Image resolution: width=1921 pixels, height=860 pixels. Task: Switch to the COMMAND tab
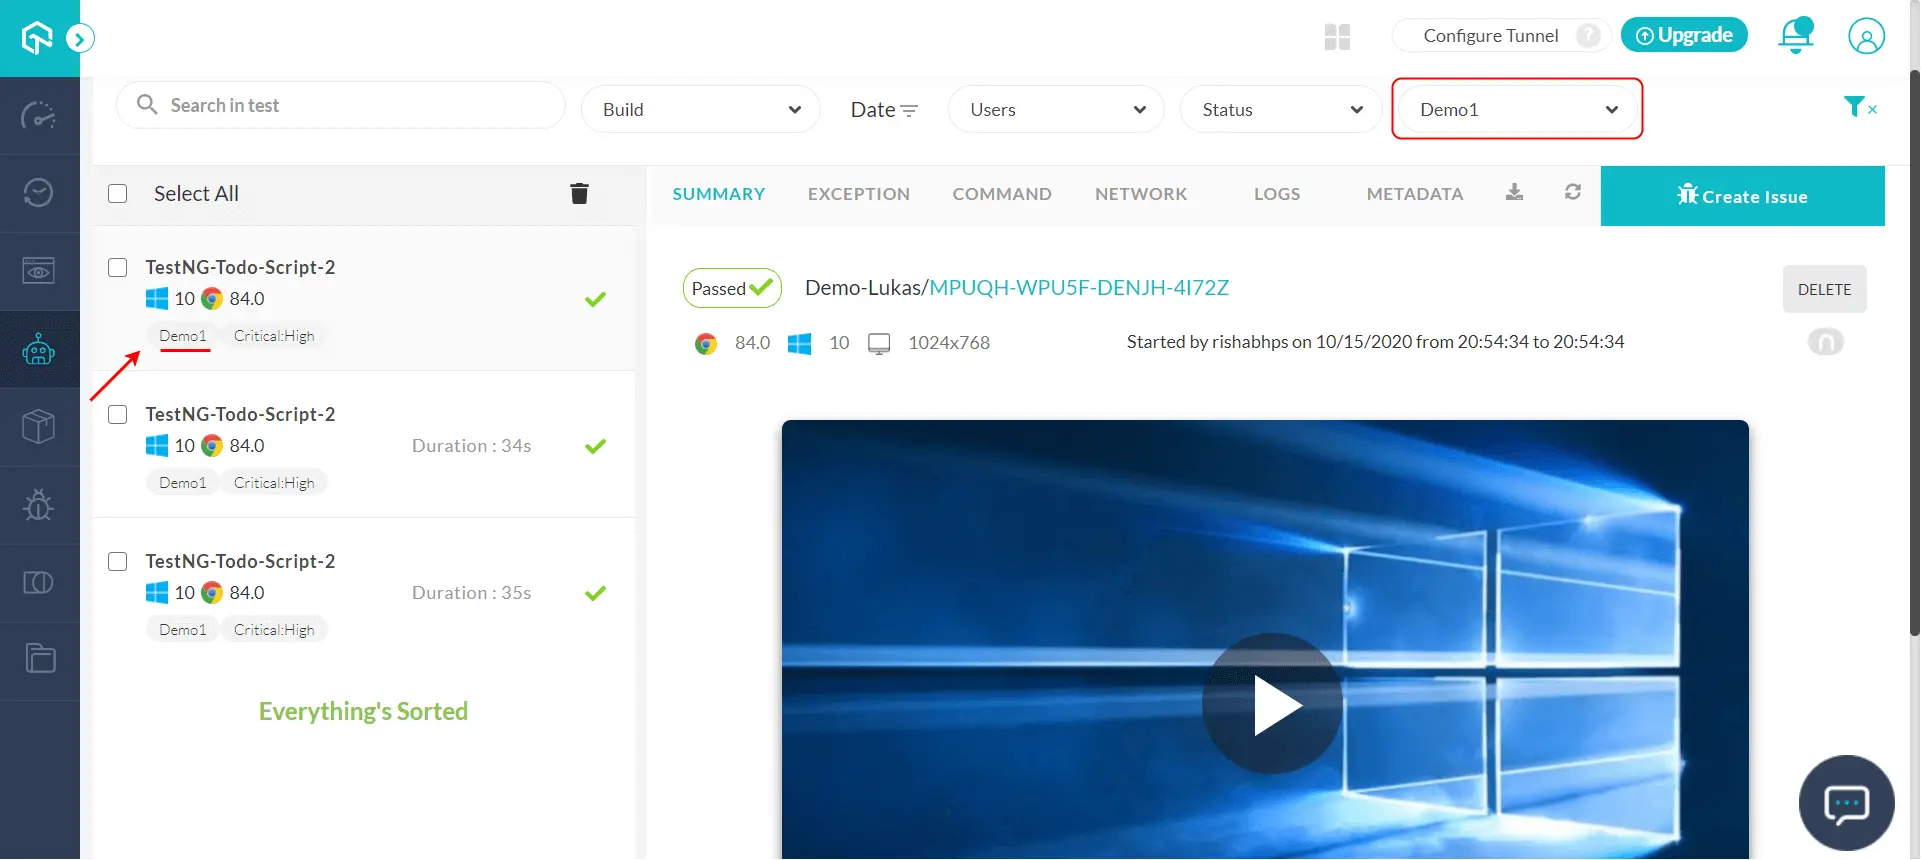tap(1002, 194)
